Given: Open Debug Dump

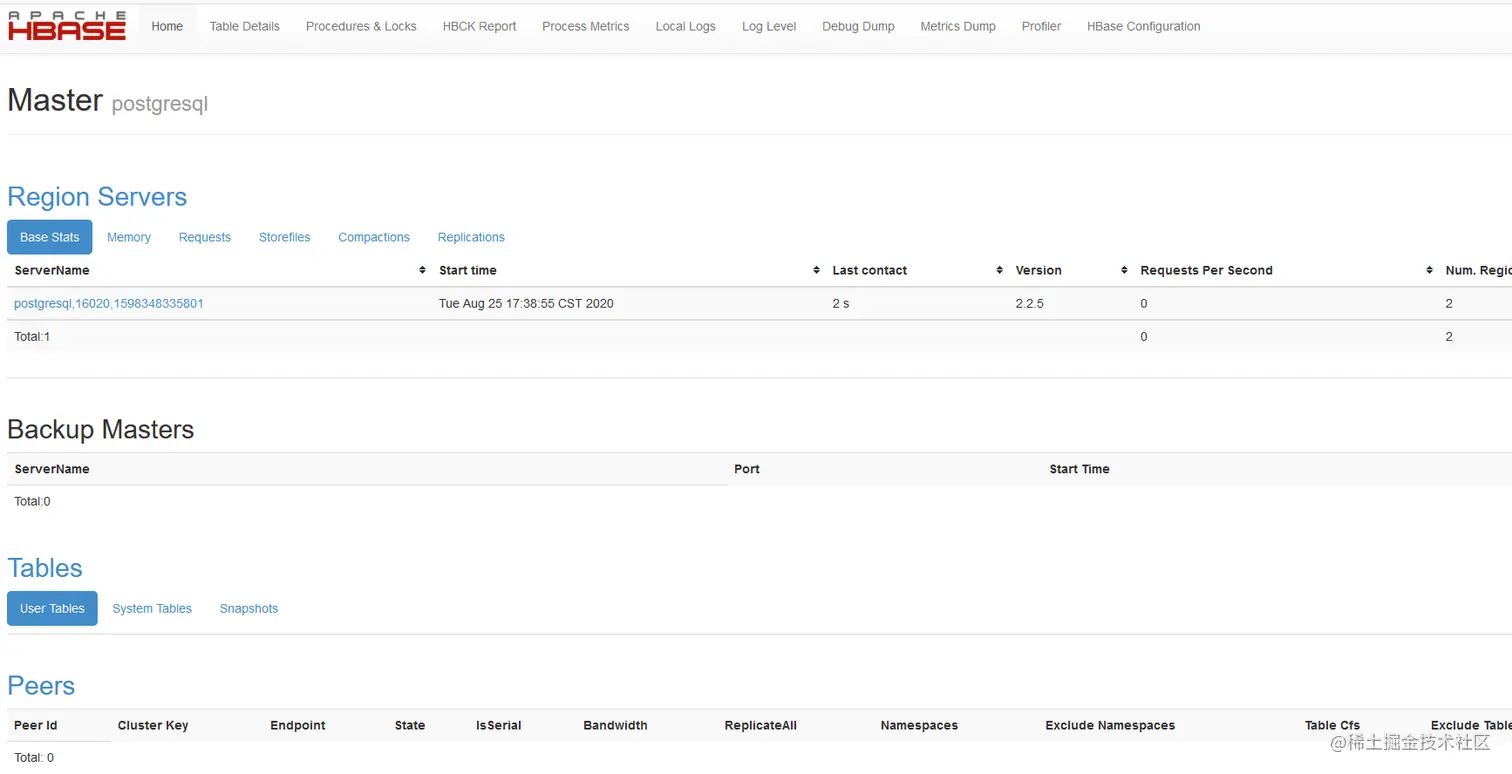Looking at the screenshot, I should [859, 27].
